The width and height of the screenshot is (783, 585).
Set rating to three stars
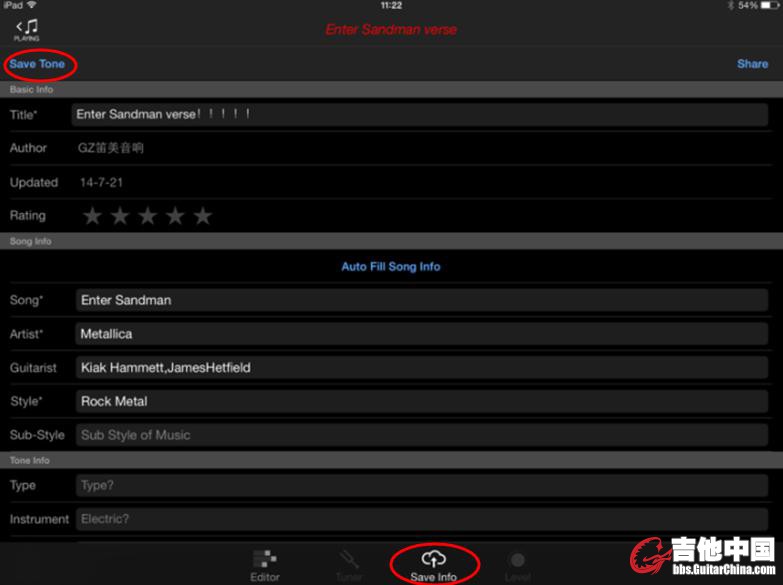click(147, 216)
